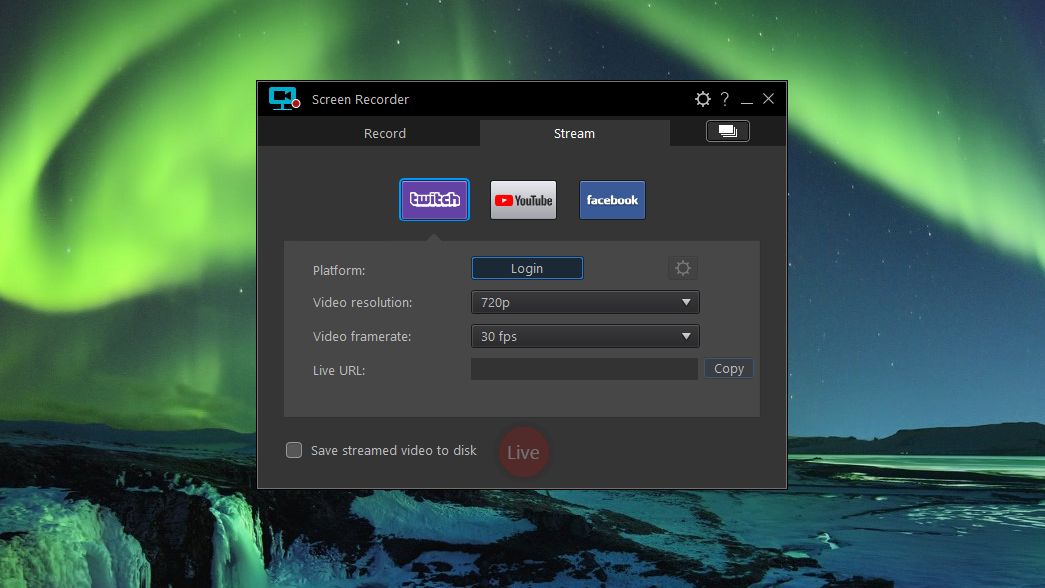Viewport: 1045px width, 588px height.
Task: Switch to the Record tab
Action: coord(384,132)
